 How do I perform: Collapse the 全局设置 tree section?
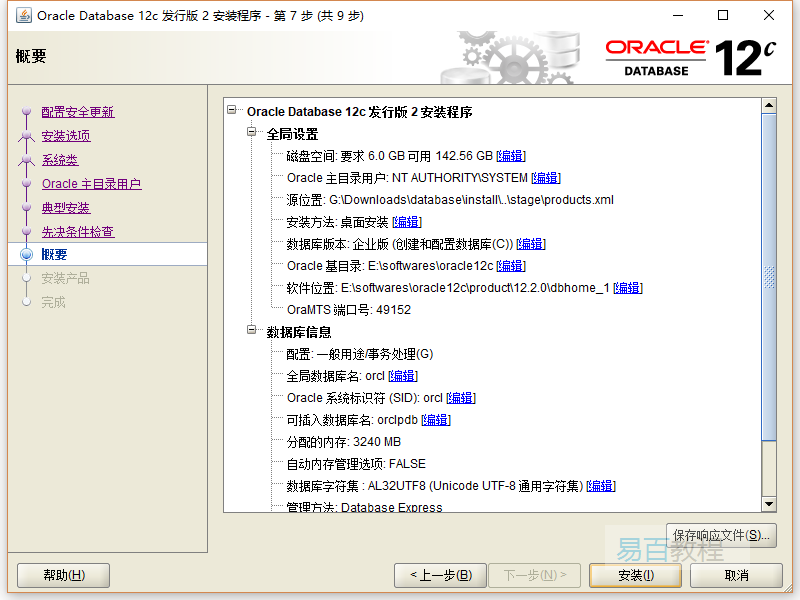253,133
